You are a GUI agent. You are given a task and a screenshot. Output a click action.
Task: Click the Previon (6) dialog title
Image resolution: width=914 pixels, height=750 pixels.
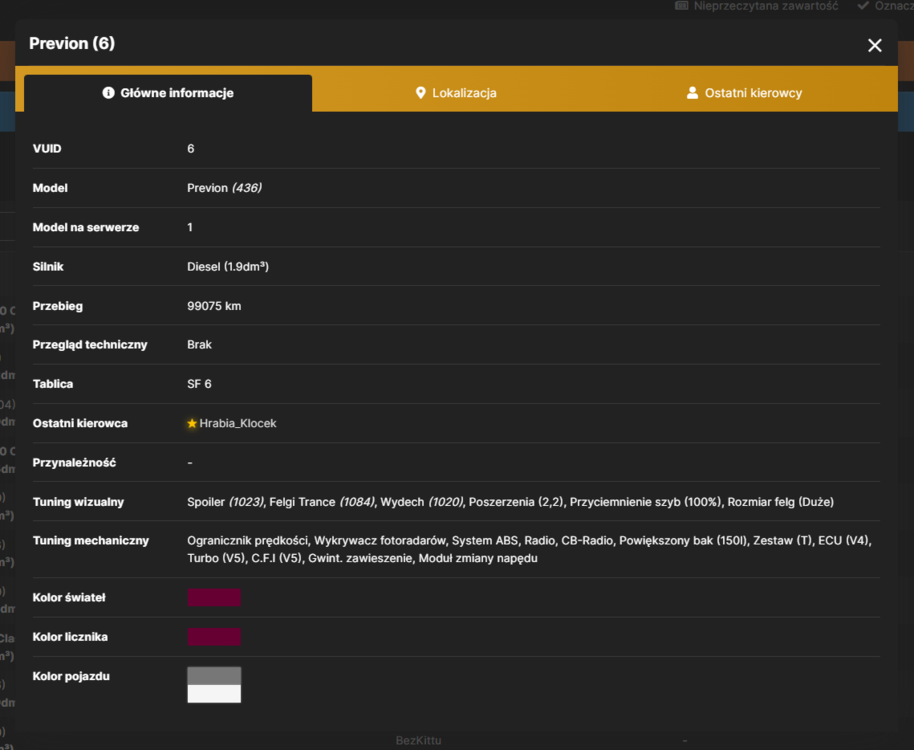coord(72,44)
